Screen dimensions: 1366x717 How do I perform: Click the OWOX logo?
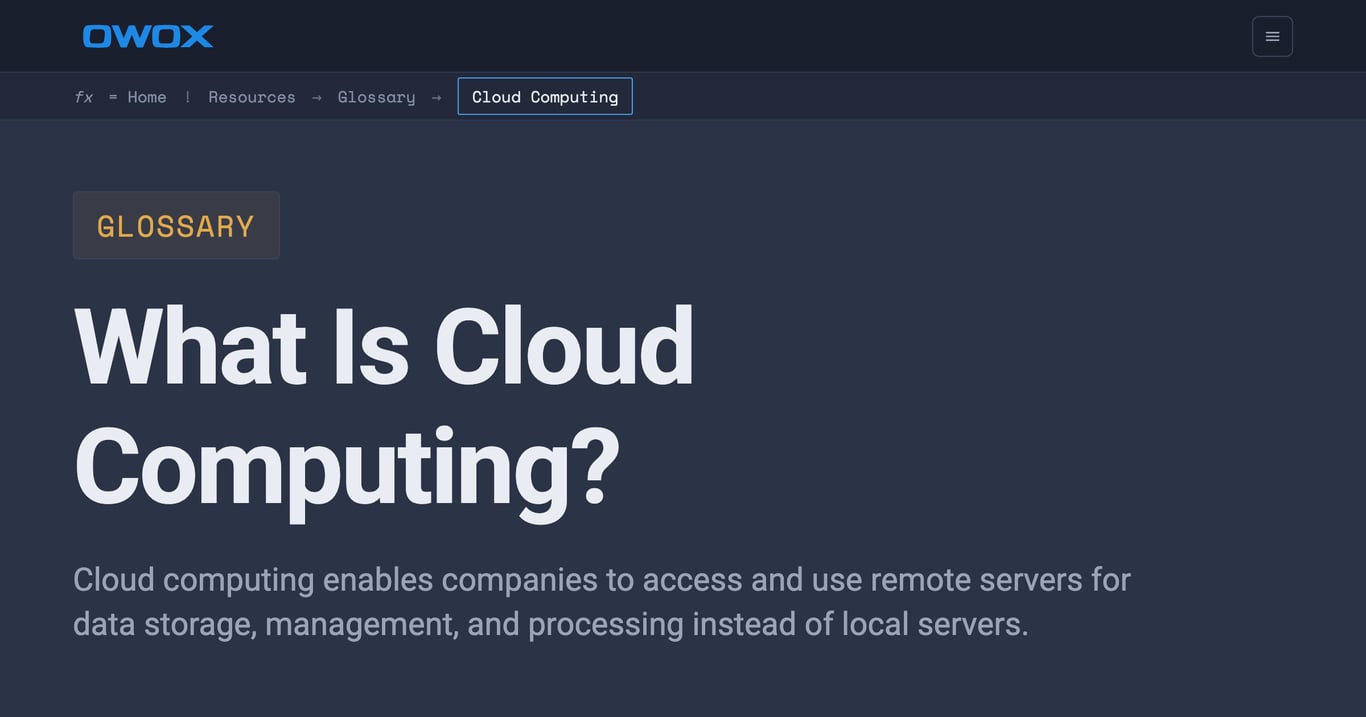[148, 36]
